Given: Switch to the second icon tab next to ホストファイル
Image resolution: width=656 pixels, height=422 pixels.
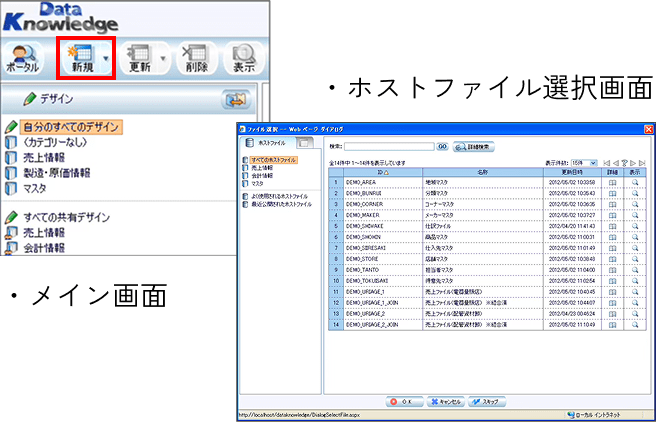Looking at the screenshot, I should click(305, 143).
